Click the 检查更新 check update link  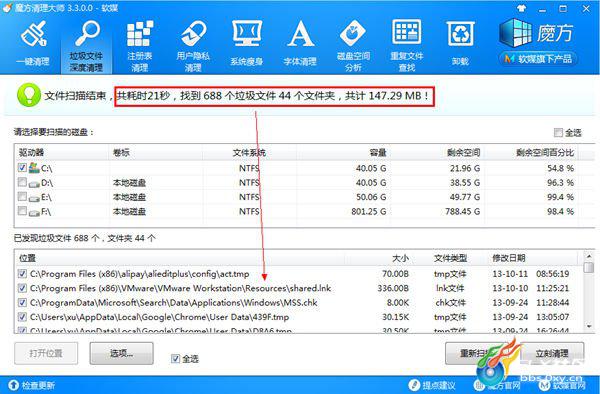(32, 385)
